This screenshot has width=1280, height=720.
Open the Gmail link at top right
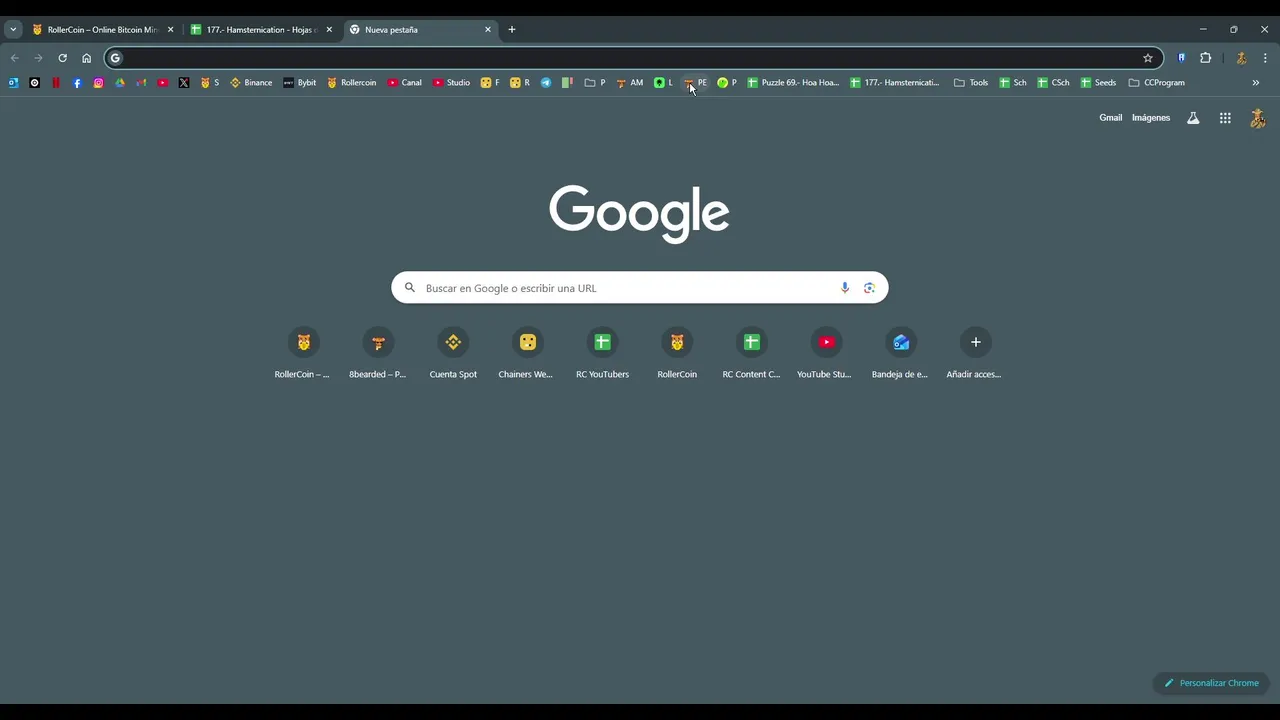pos(1111,118)
